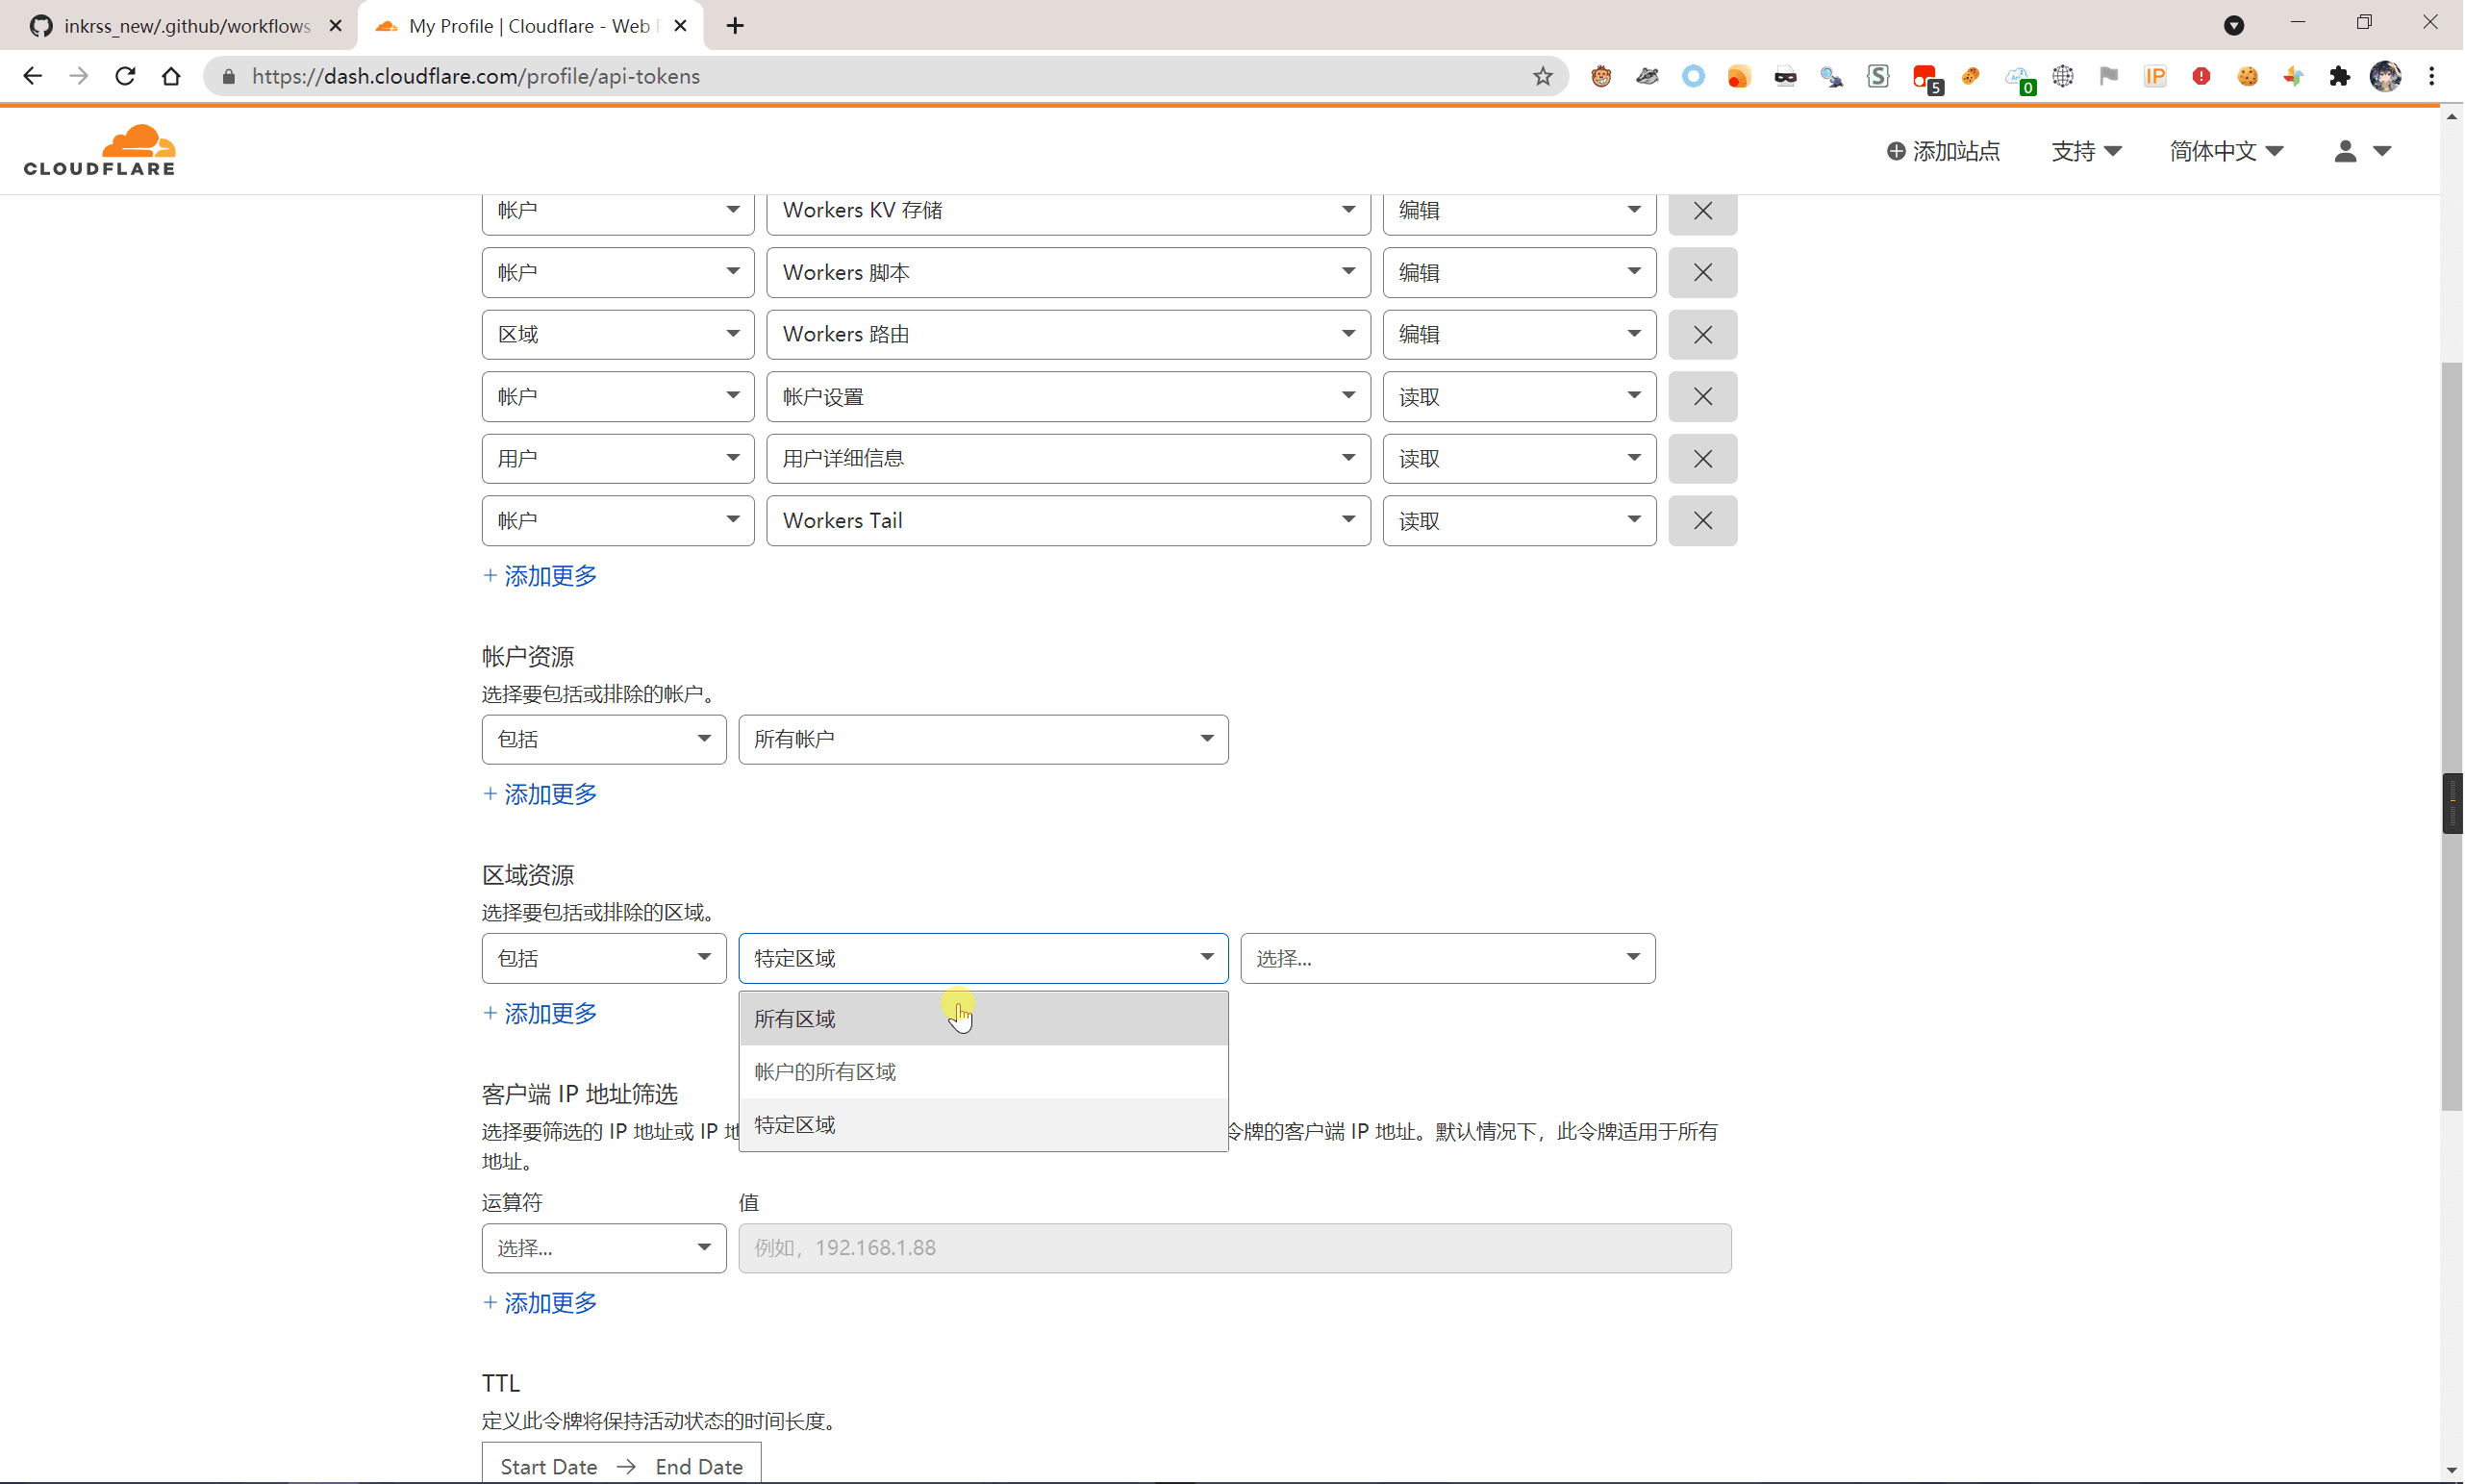Click the IP value input field
The image size is (2465, 1484).
click(1235, 1248)
